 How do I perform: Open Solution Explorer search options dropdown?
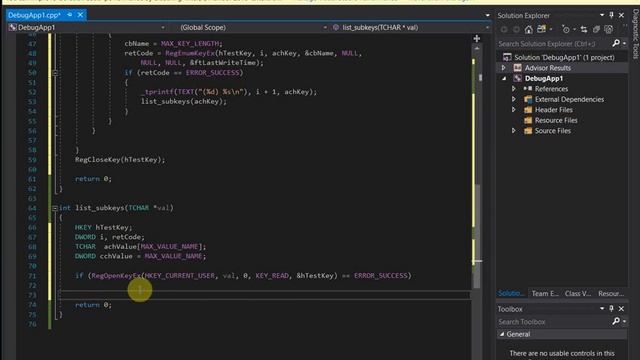click(624, 44)
